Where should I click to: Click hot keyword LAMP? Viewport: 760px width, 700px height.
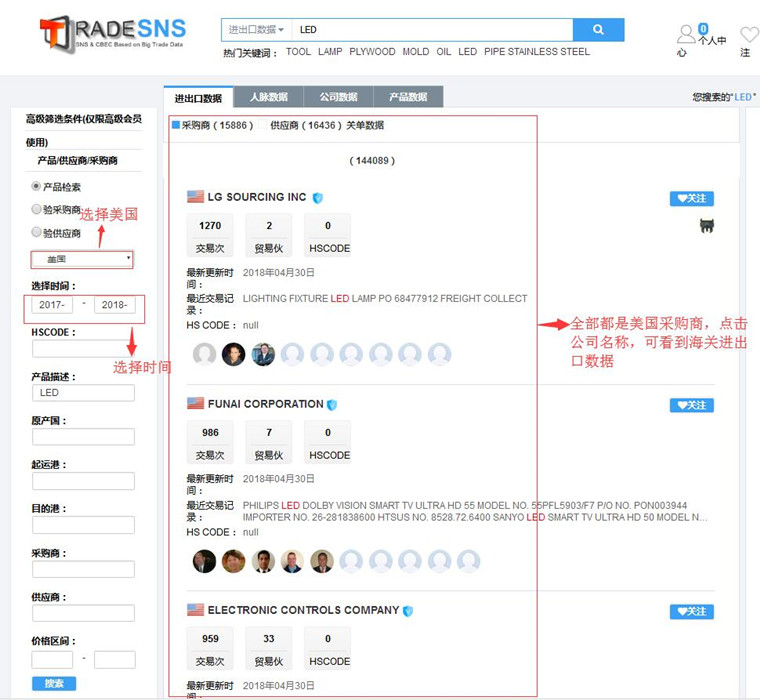click(x=330, y=52)
